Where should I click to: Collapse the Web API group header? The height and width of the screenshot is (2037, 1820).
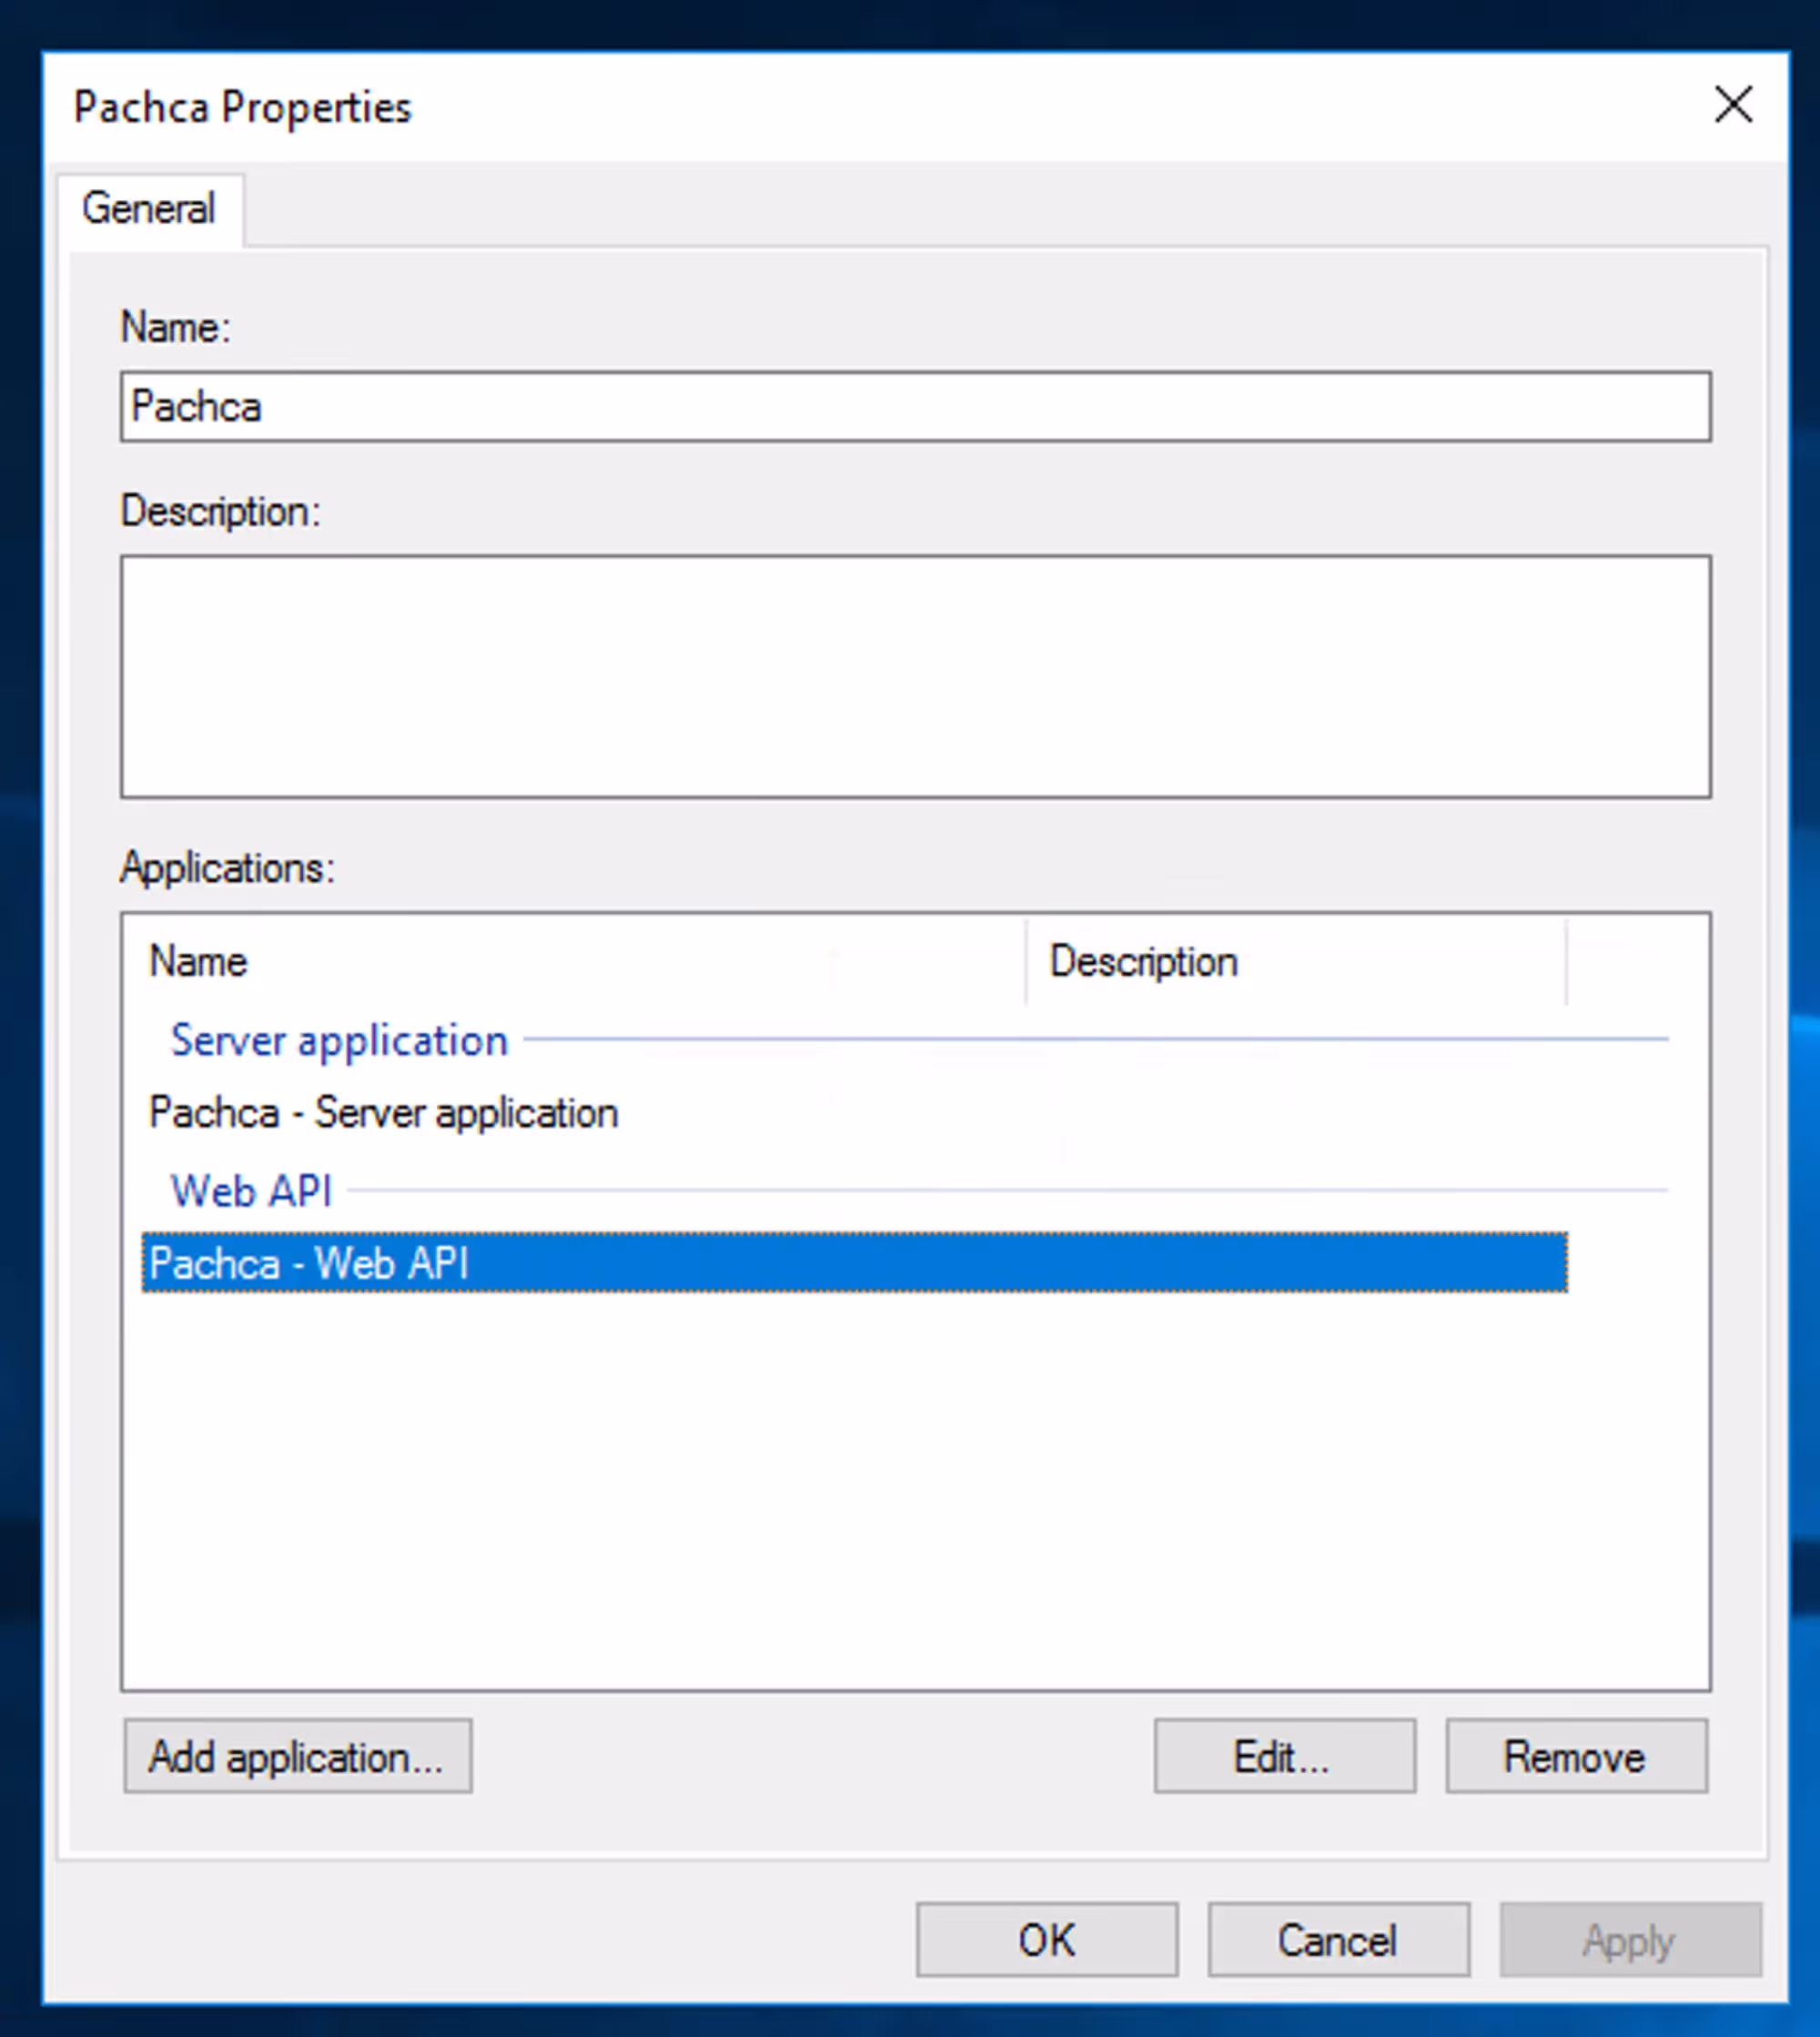251,1191
